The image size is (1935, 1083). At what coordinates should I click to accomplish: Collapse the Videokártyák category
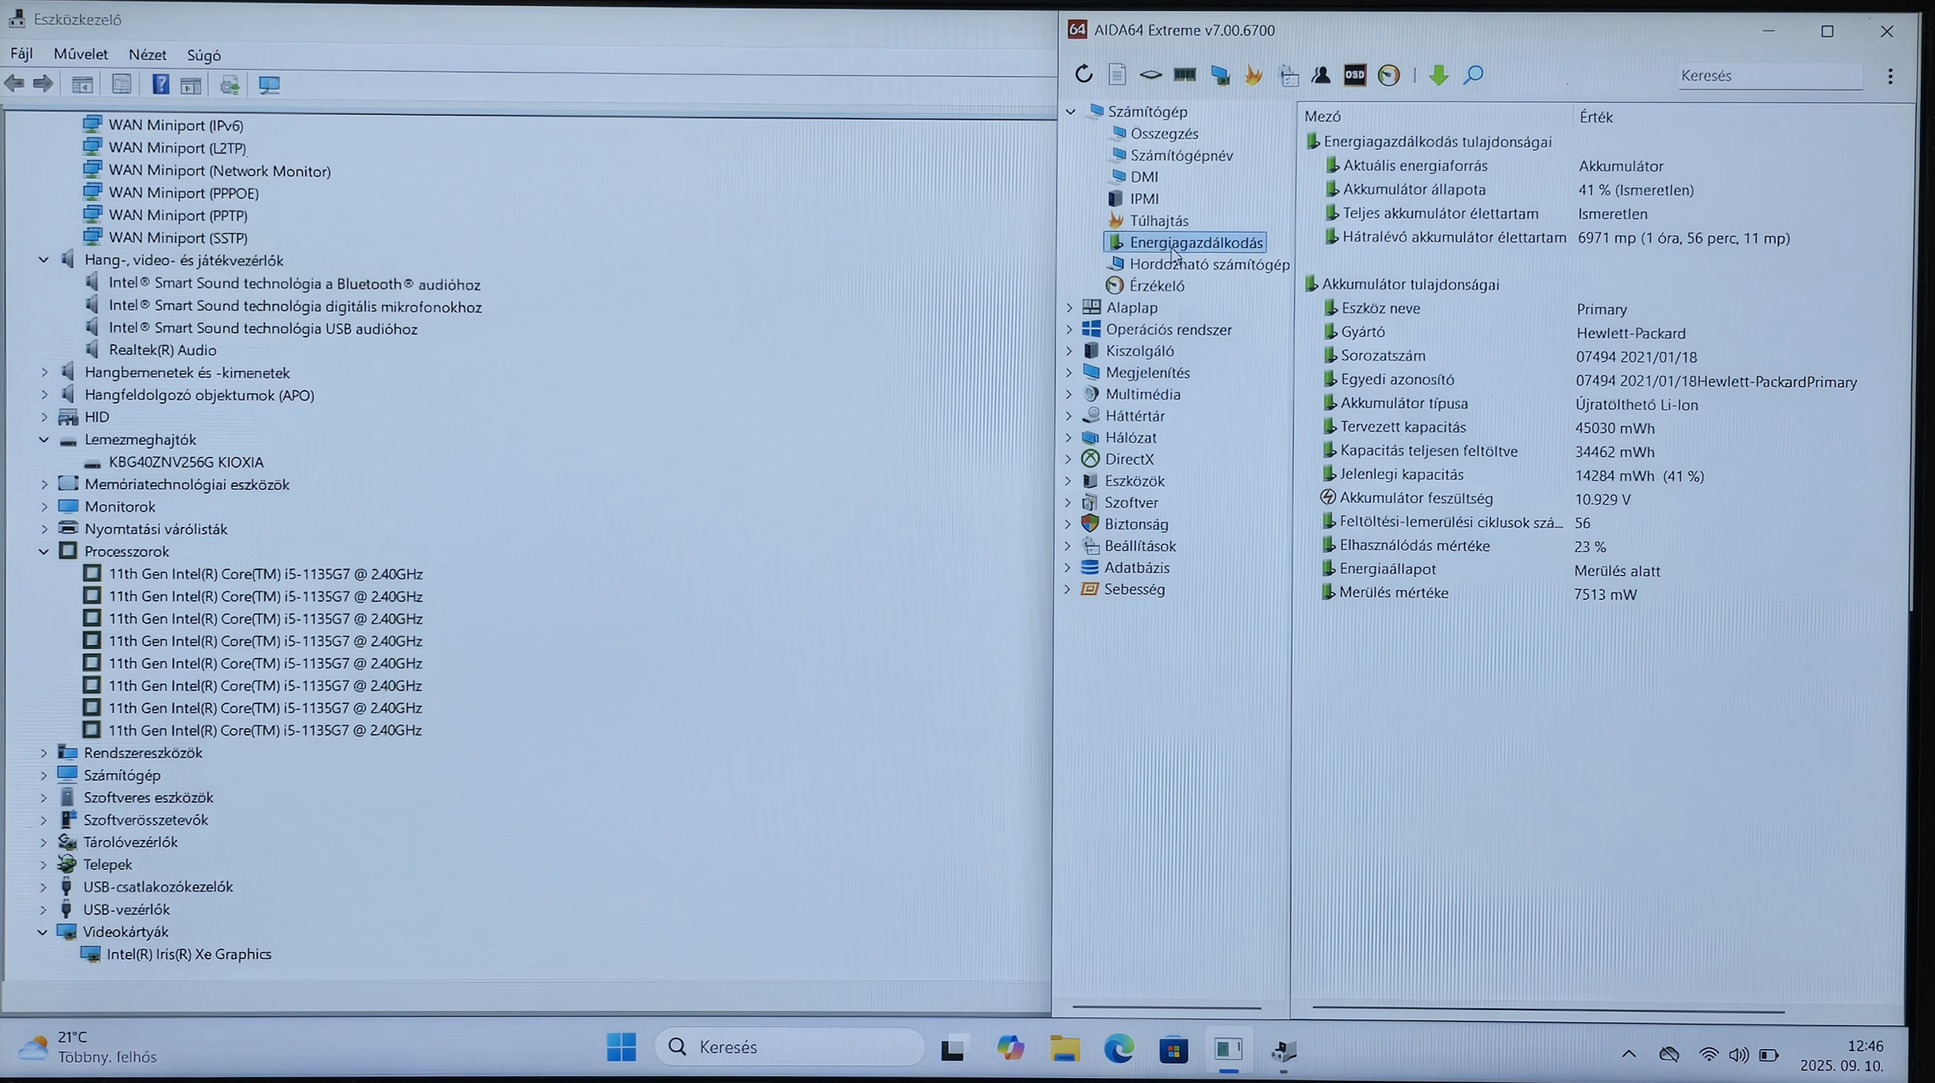pyautogui.click(x=43, y=932)
